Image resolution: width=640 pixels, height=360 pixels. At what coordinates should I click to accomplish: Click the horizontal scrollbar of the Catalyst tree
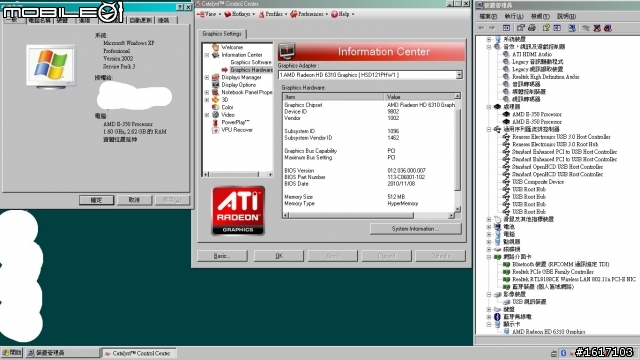coord(238,174)
